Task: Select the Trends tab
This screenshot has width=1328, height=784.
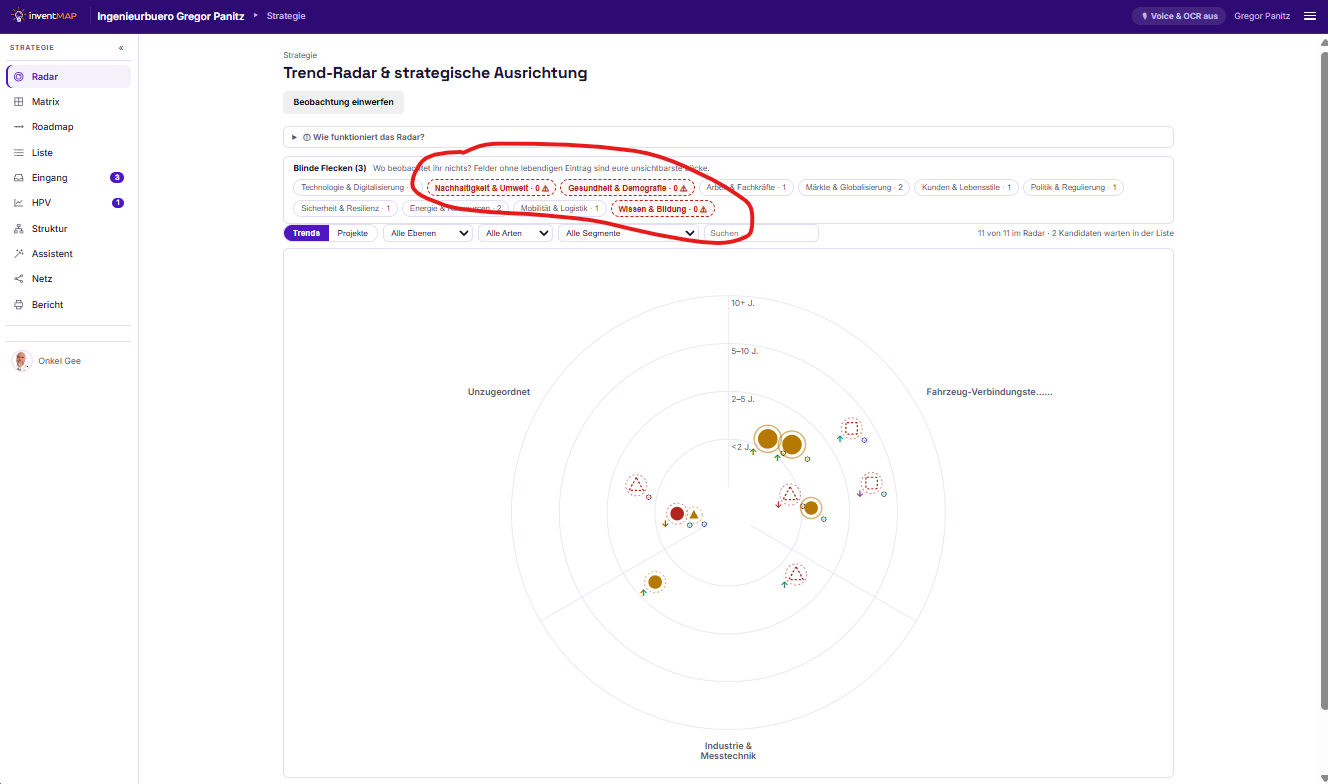Action: (x=306, y=233)
